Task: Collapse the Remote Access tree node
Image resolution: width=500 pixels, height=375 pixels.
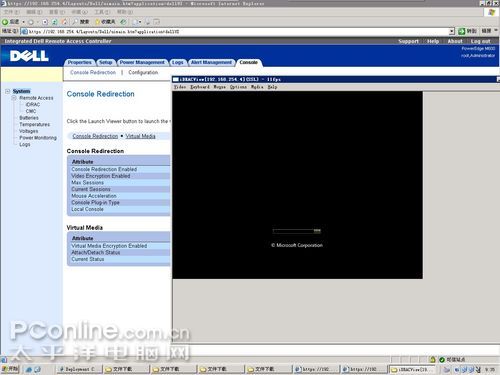Action: click(x=14, y=98)
